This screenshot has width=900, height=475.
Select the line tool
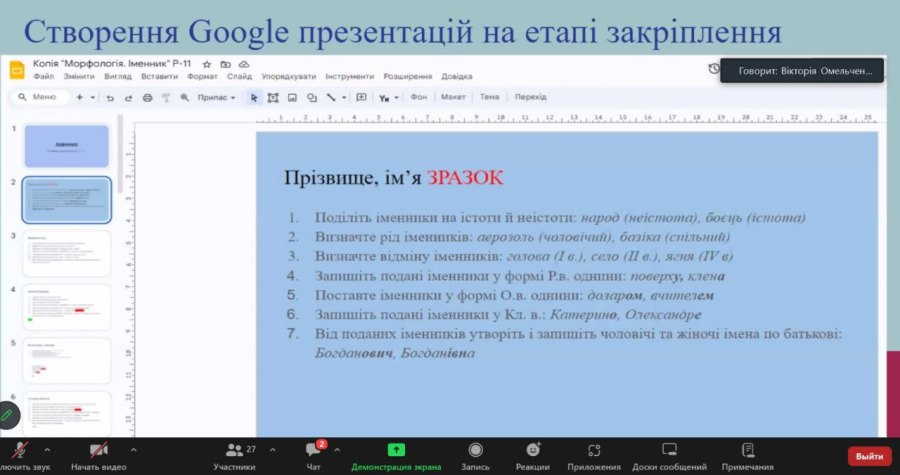(331, 98)
